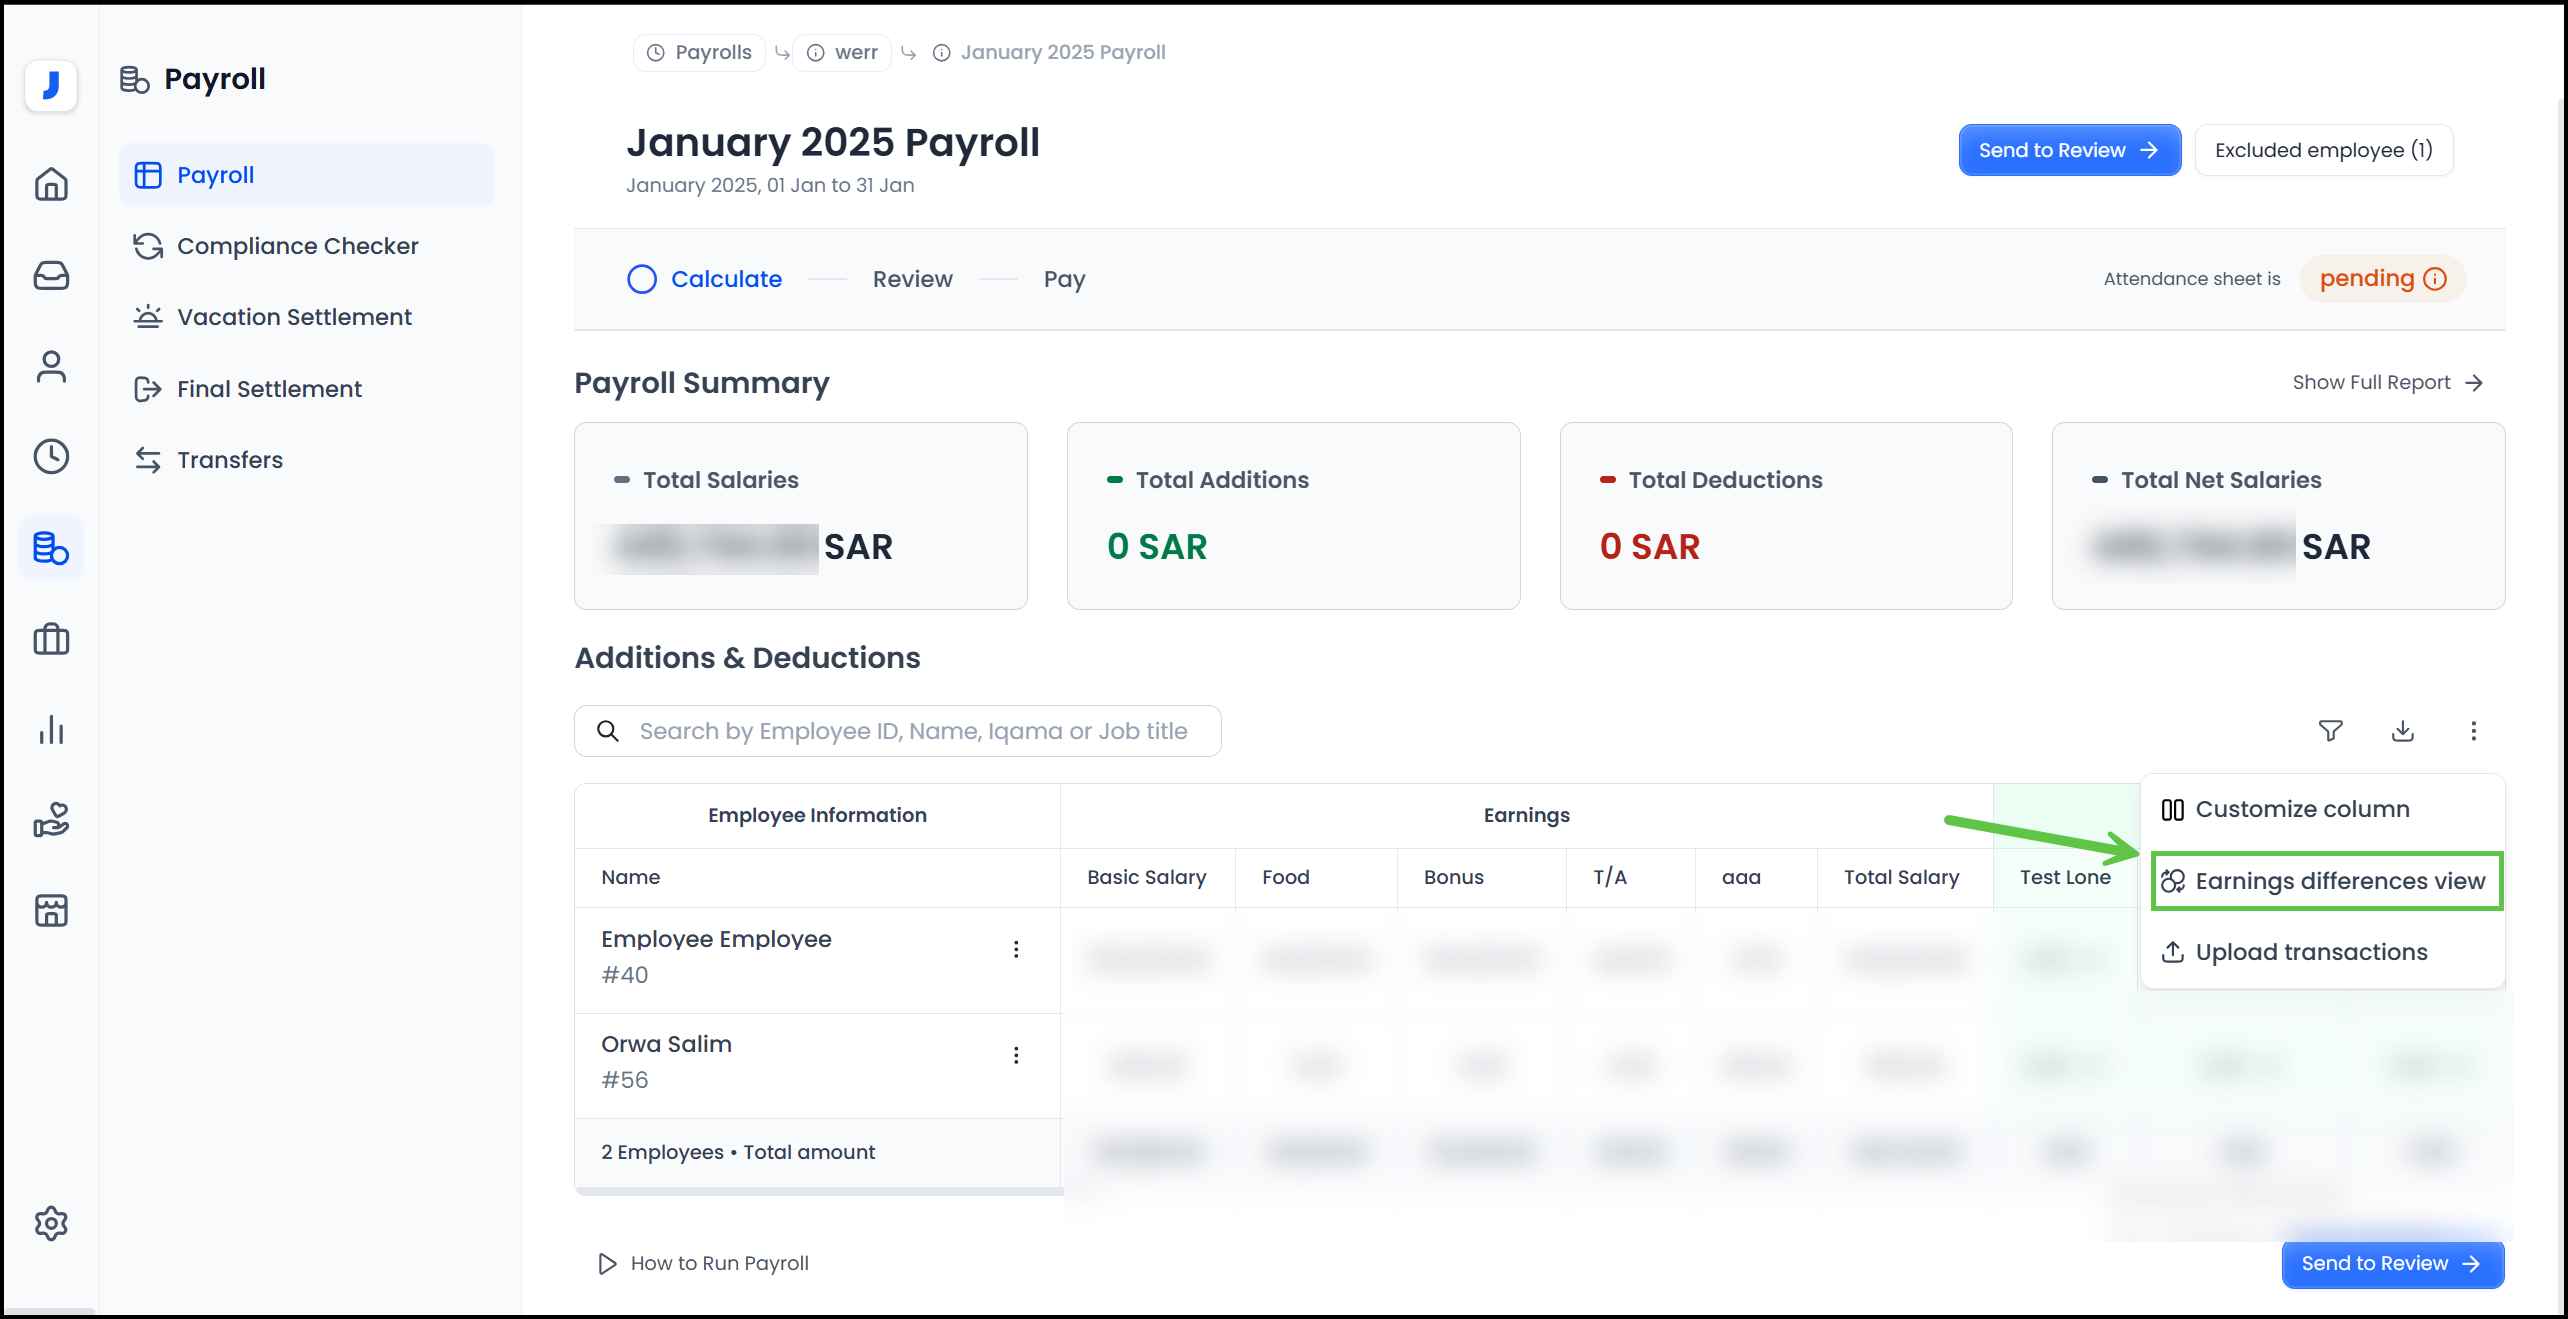Click Show Full Report link
Viewport: 2568px width, 1319px height.
coord(2388,381)
